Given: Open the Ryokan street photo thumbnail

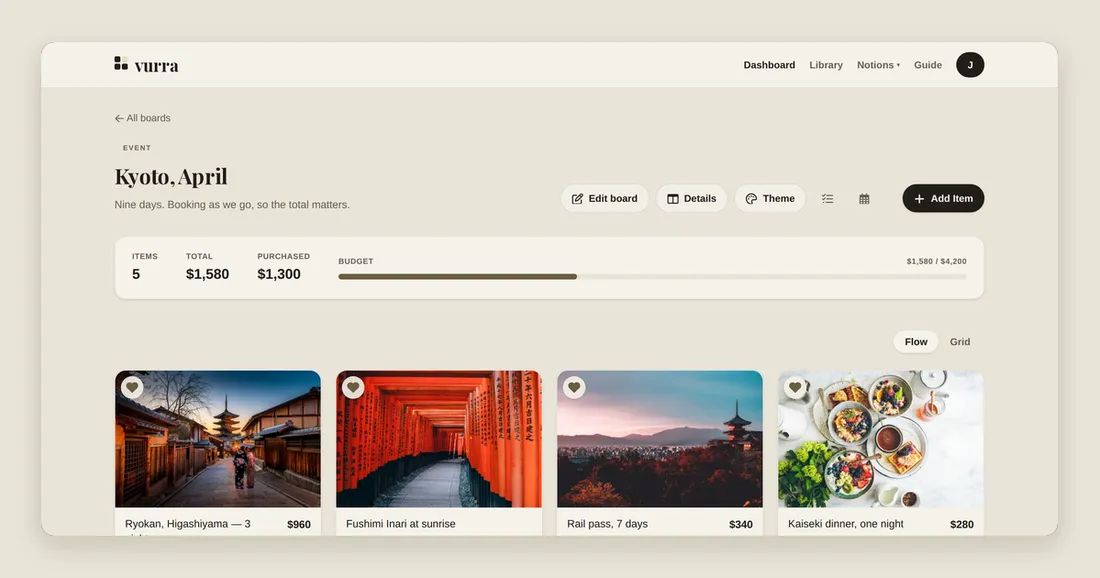Looking at the screenshot, I should tap(217, 438).
